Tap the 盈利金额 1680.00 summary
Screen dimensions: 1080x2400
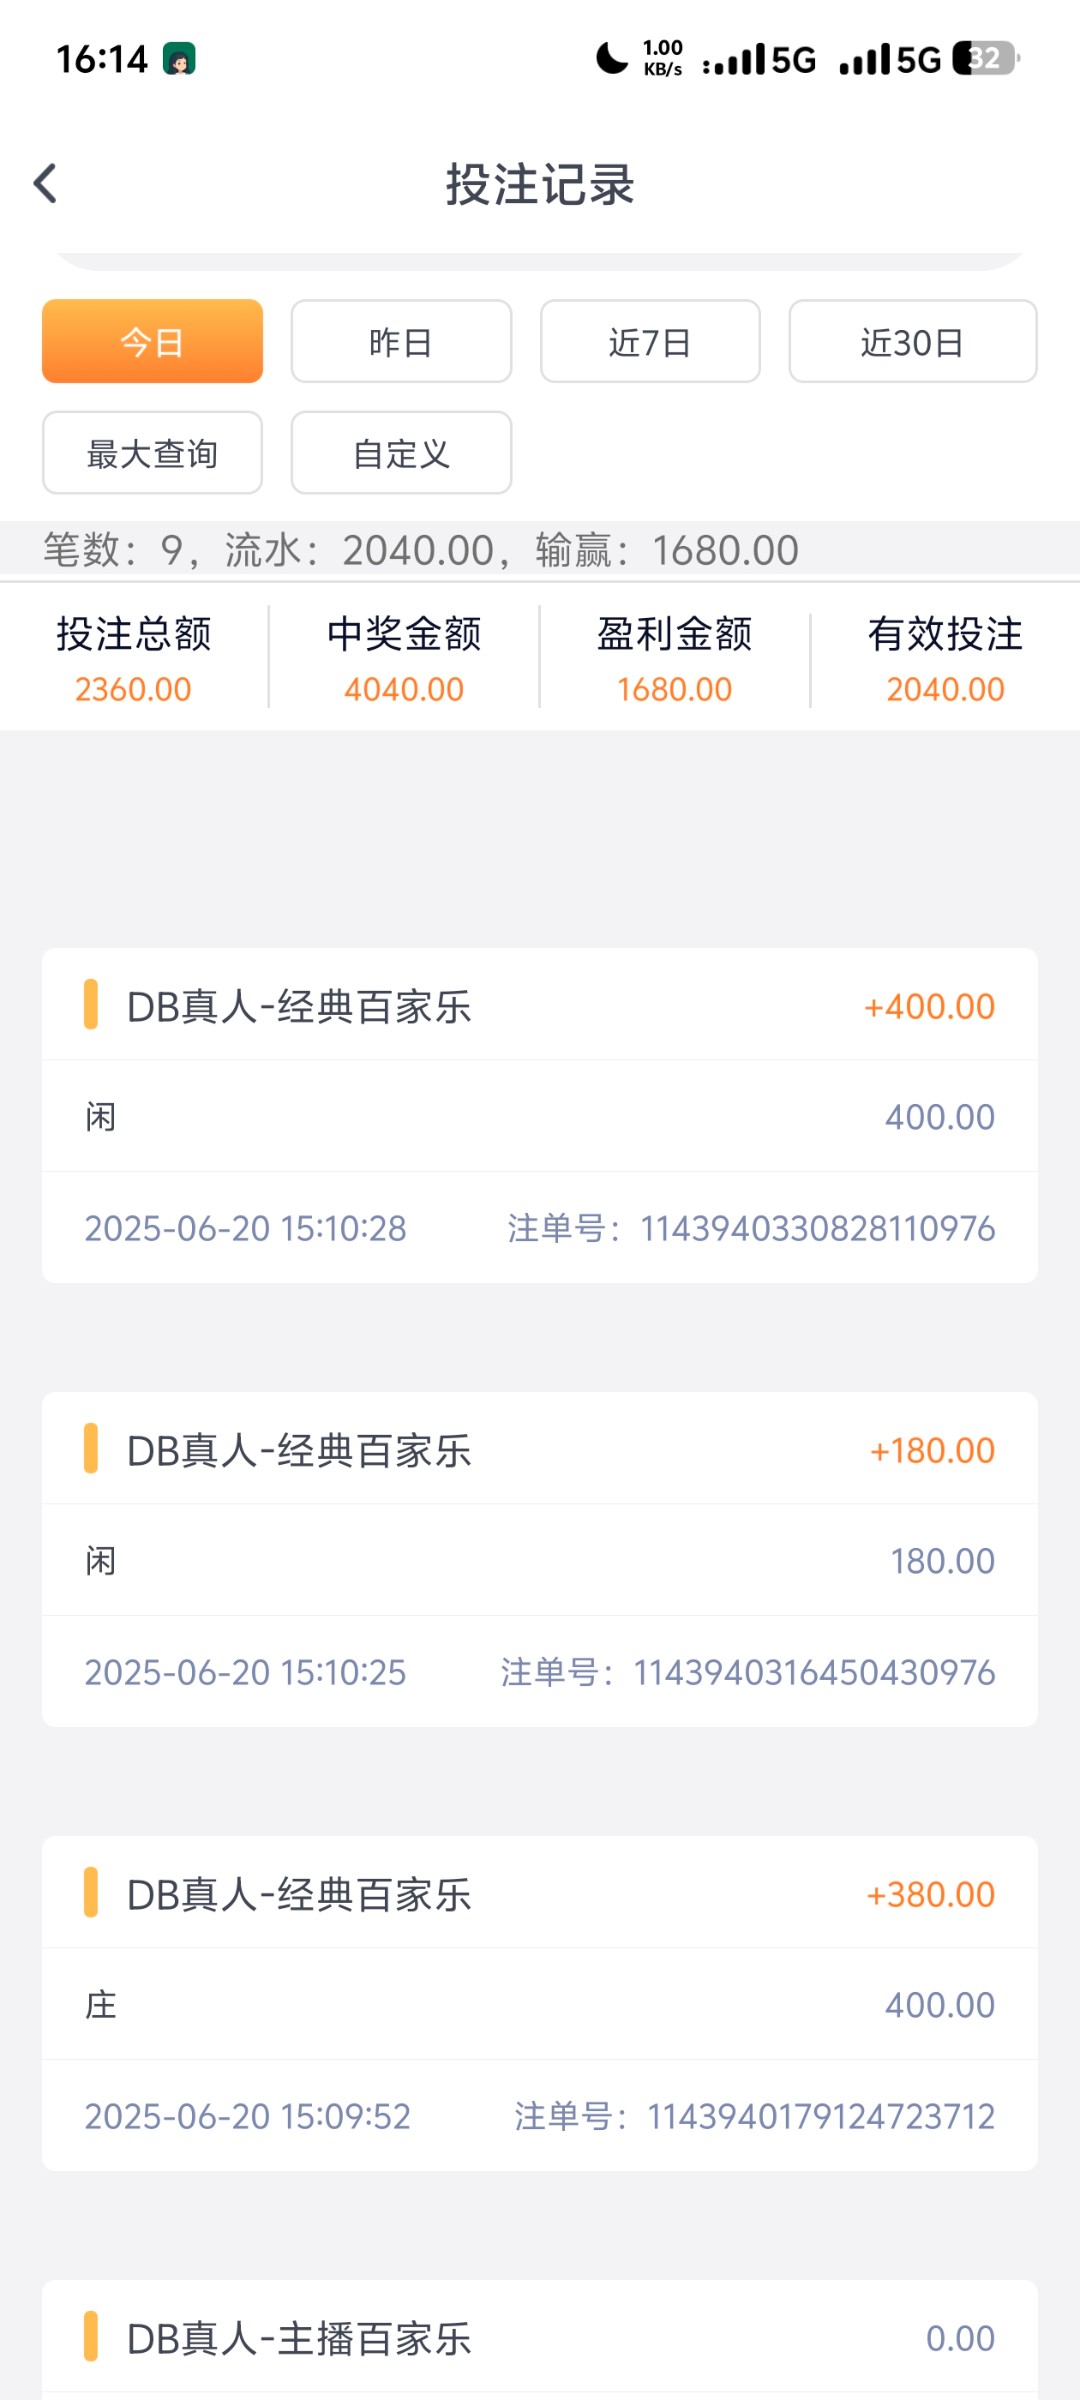pos(675,660)
